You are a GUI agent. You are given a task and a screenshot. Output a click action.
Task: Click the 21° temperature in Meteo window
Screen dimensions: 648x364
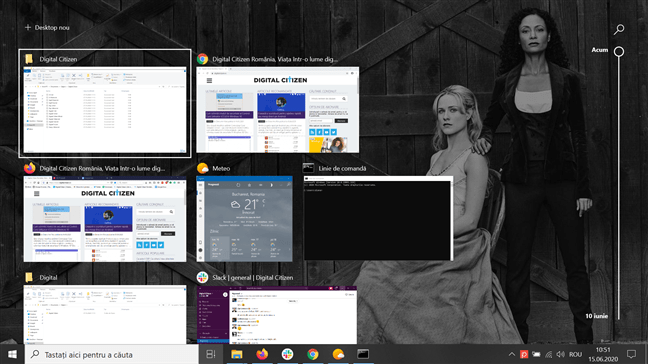pyautogui.click(x=251, y=204)
